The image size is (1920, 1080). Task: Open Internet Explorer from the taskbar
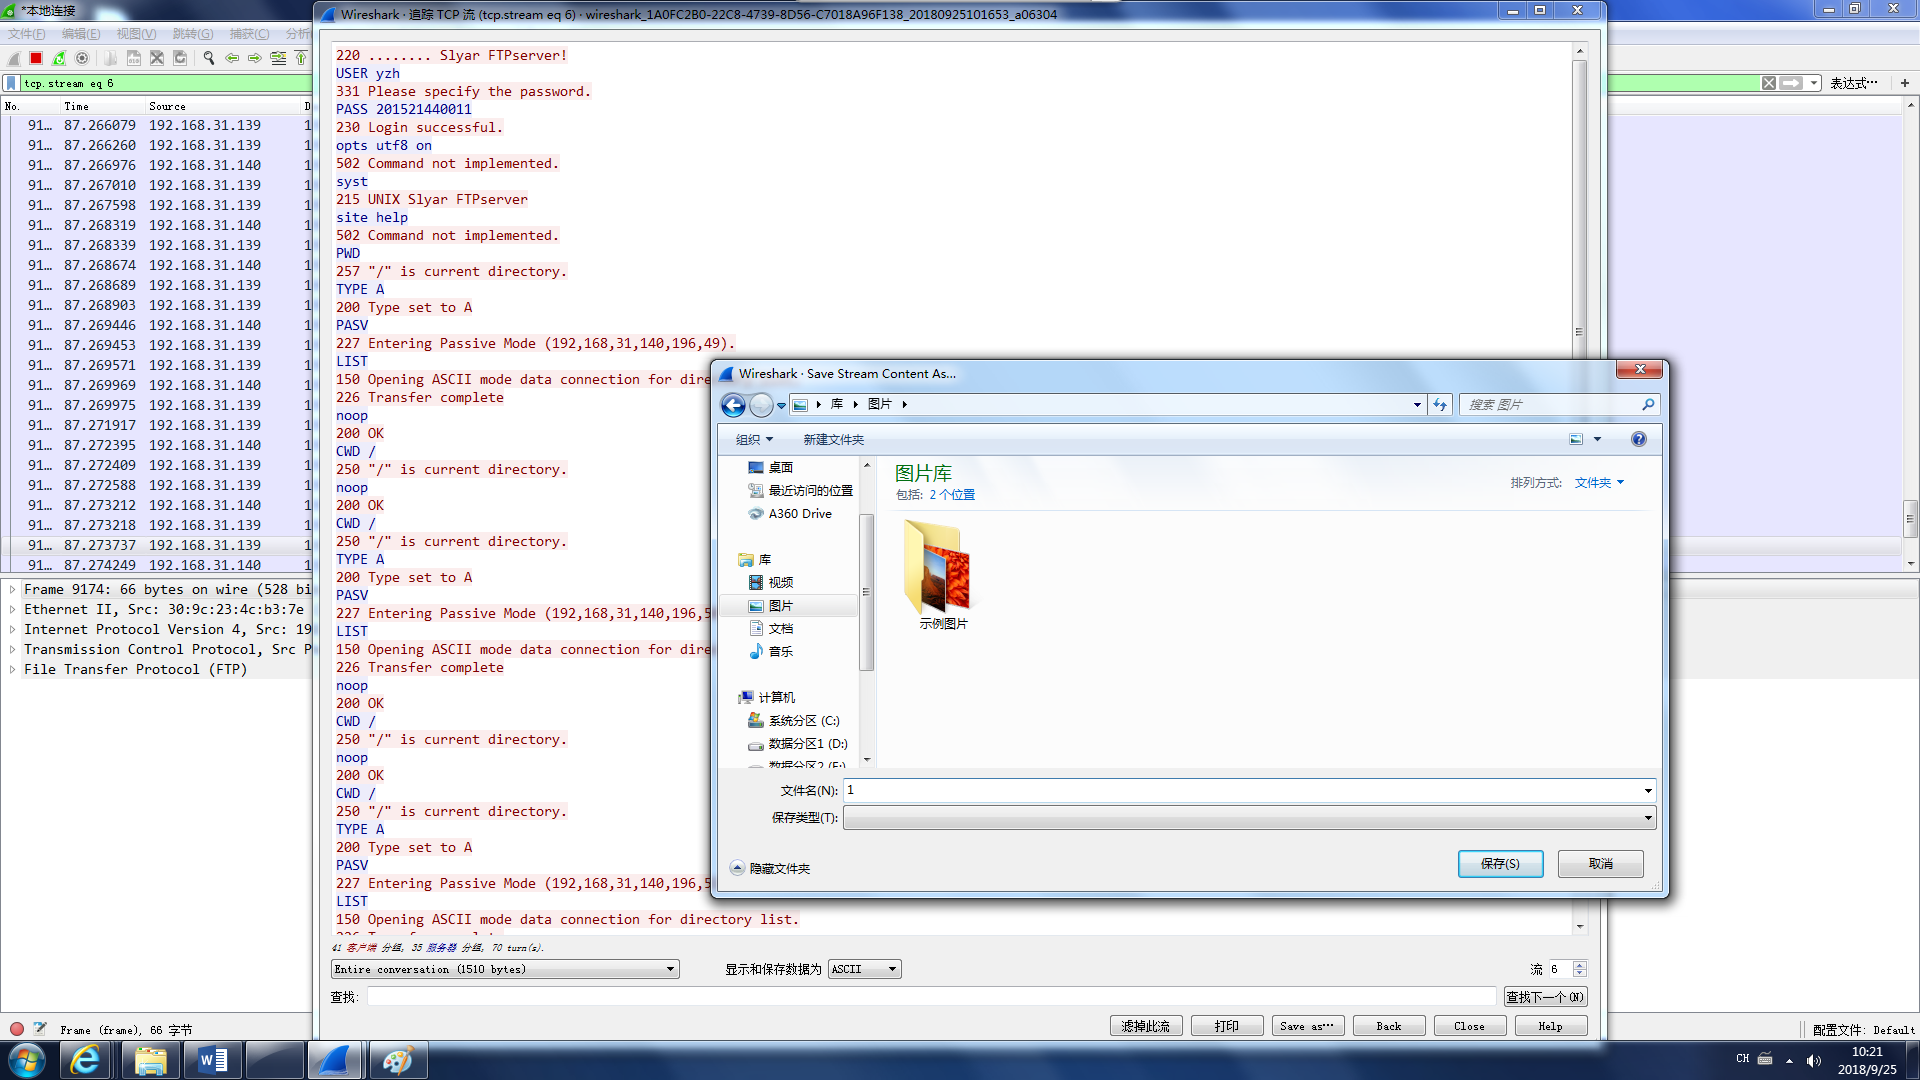[x=86, y=1060]
